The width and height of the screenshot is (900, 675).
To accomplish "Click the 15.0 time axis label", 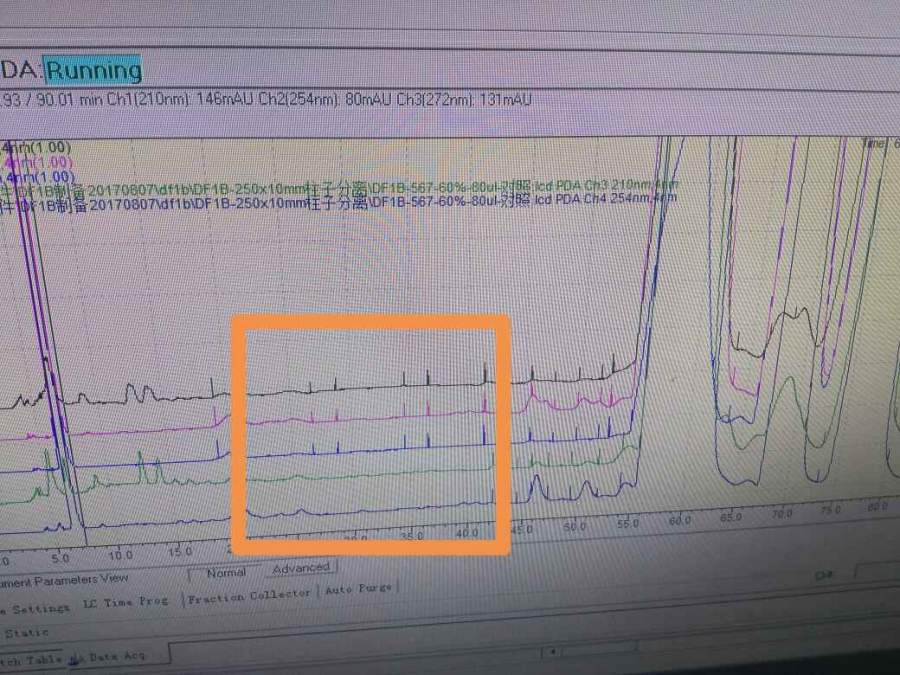I will [x=180, y=552].
